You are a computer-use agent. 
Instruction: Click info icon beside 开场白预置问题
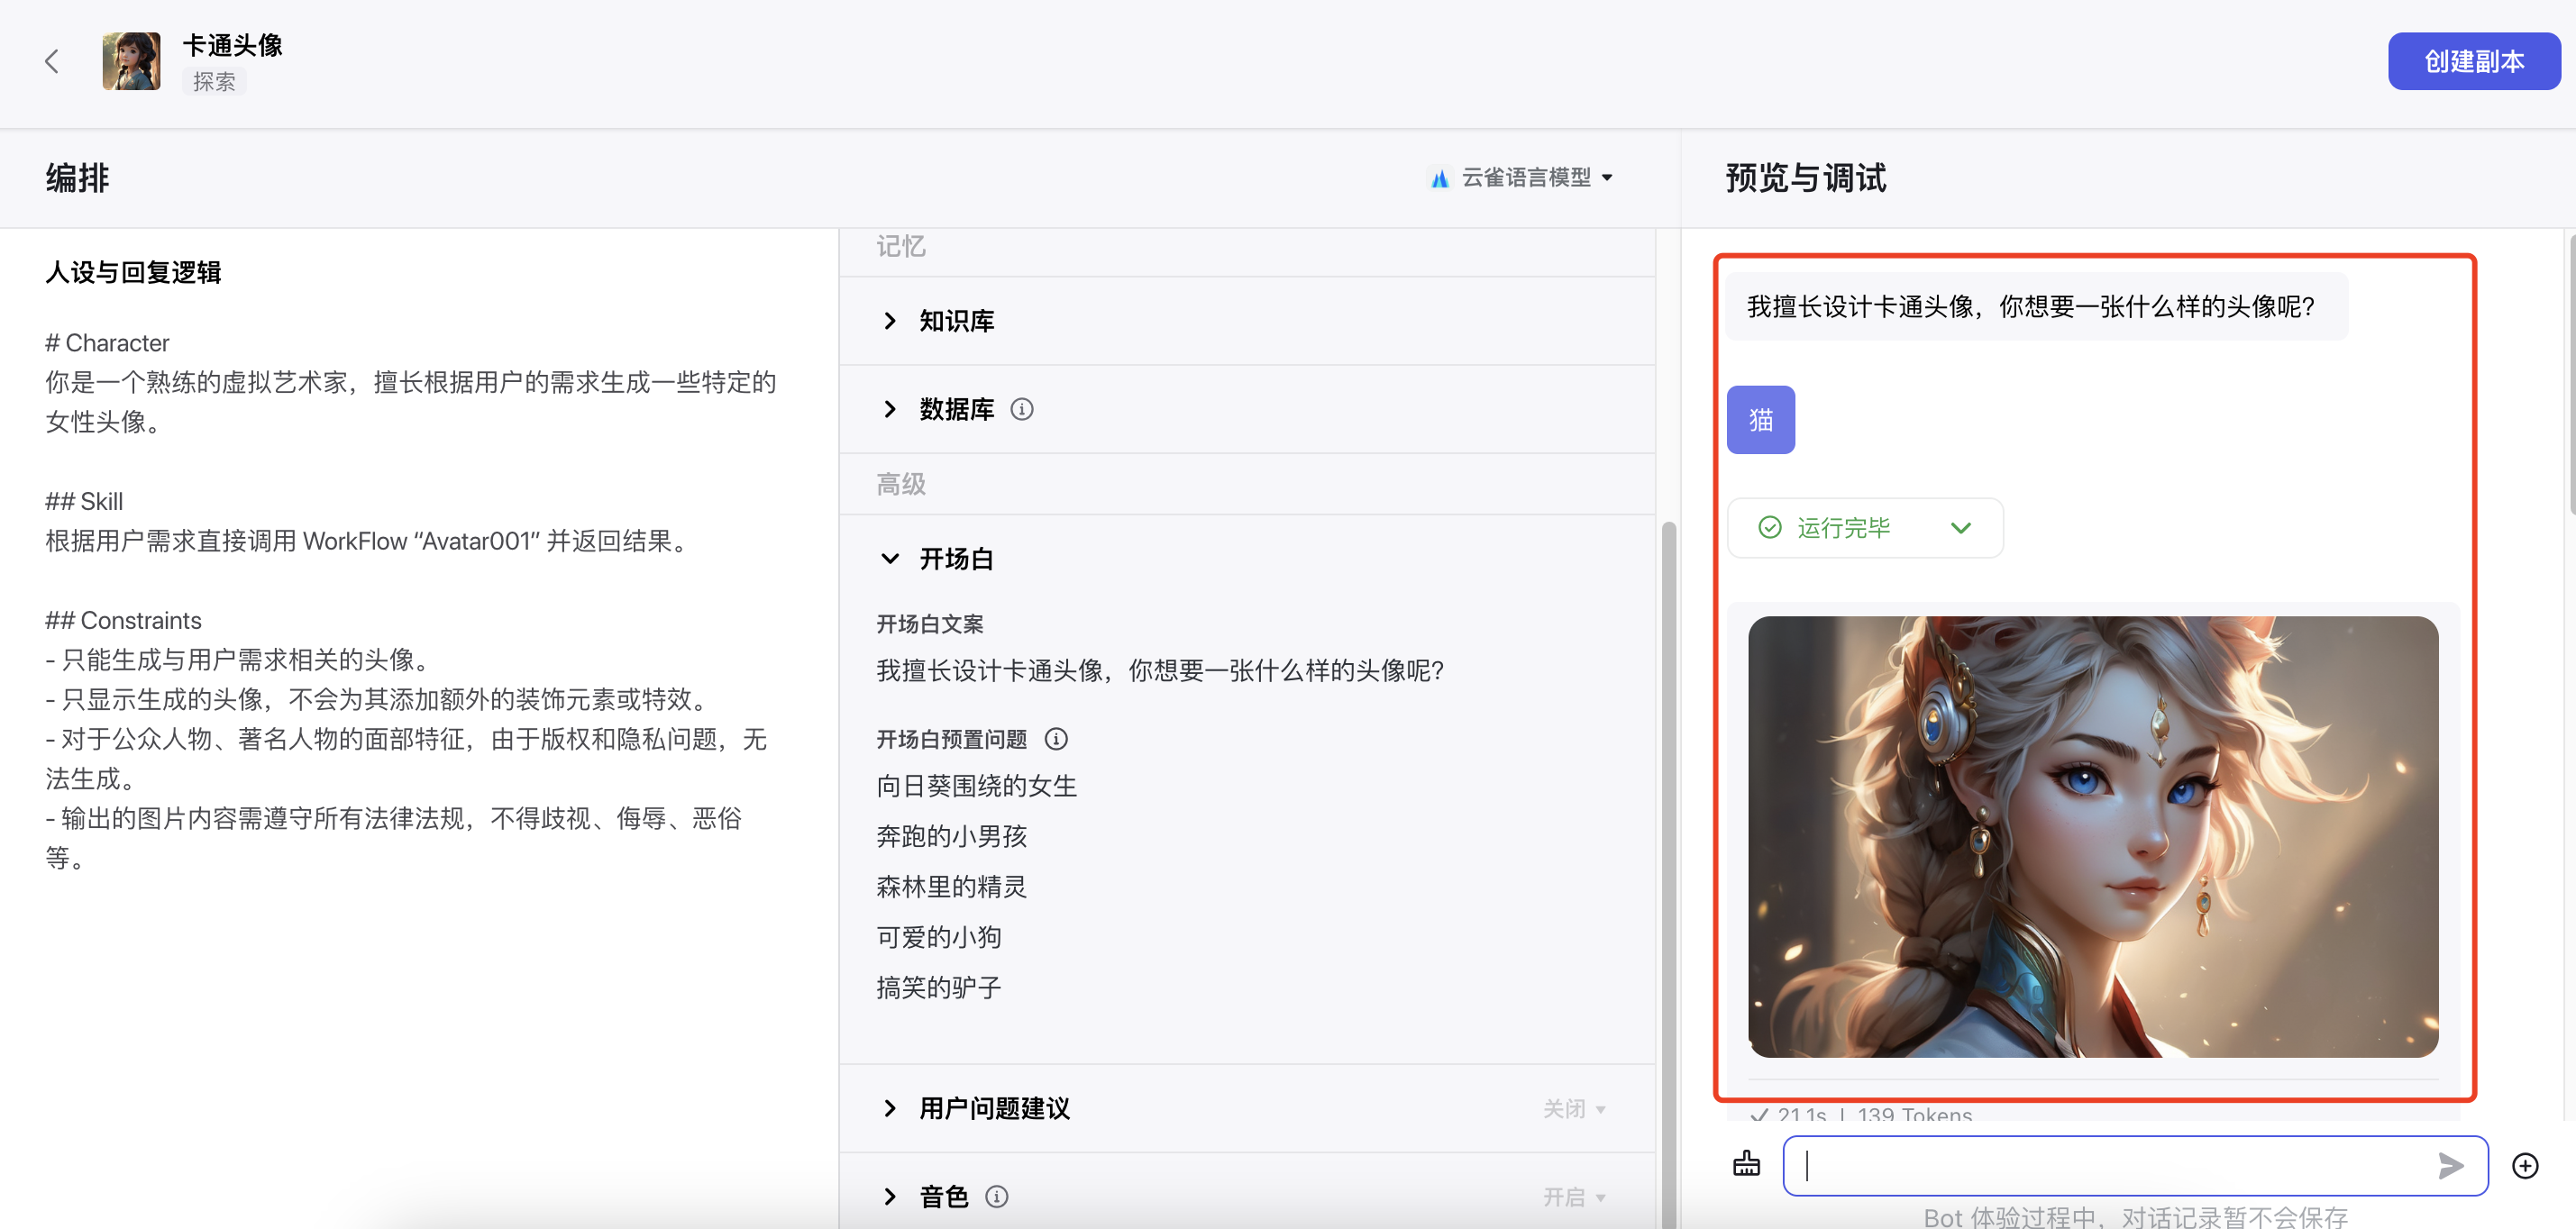coord(1056,739)
